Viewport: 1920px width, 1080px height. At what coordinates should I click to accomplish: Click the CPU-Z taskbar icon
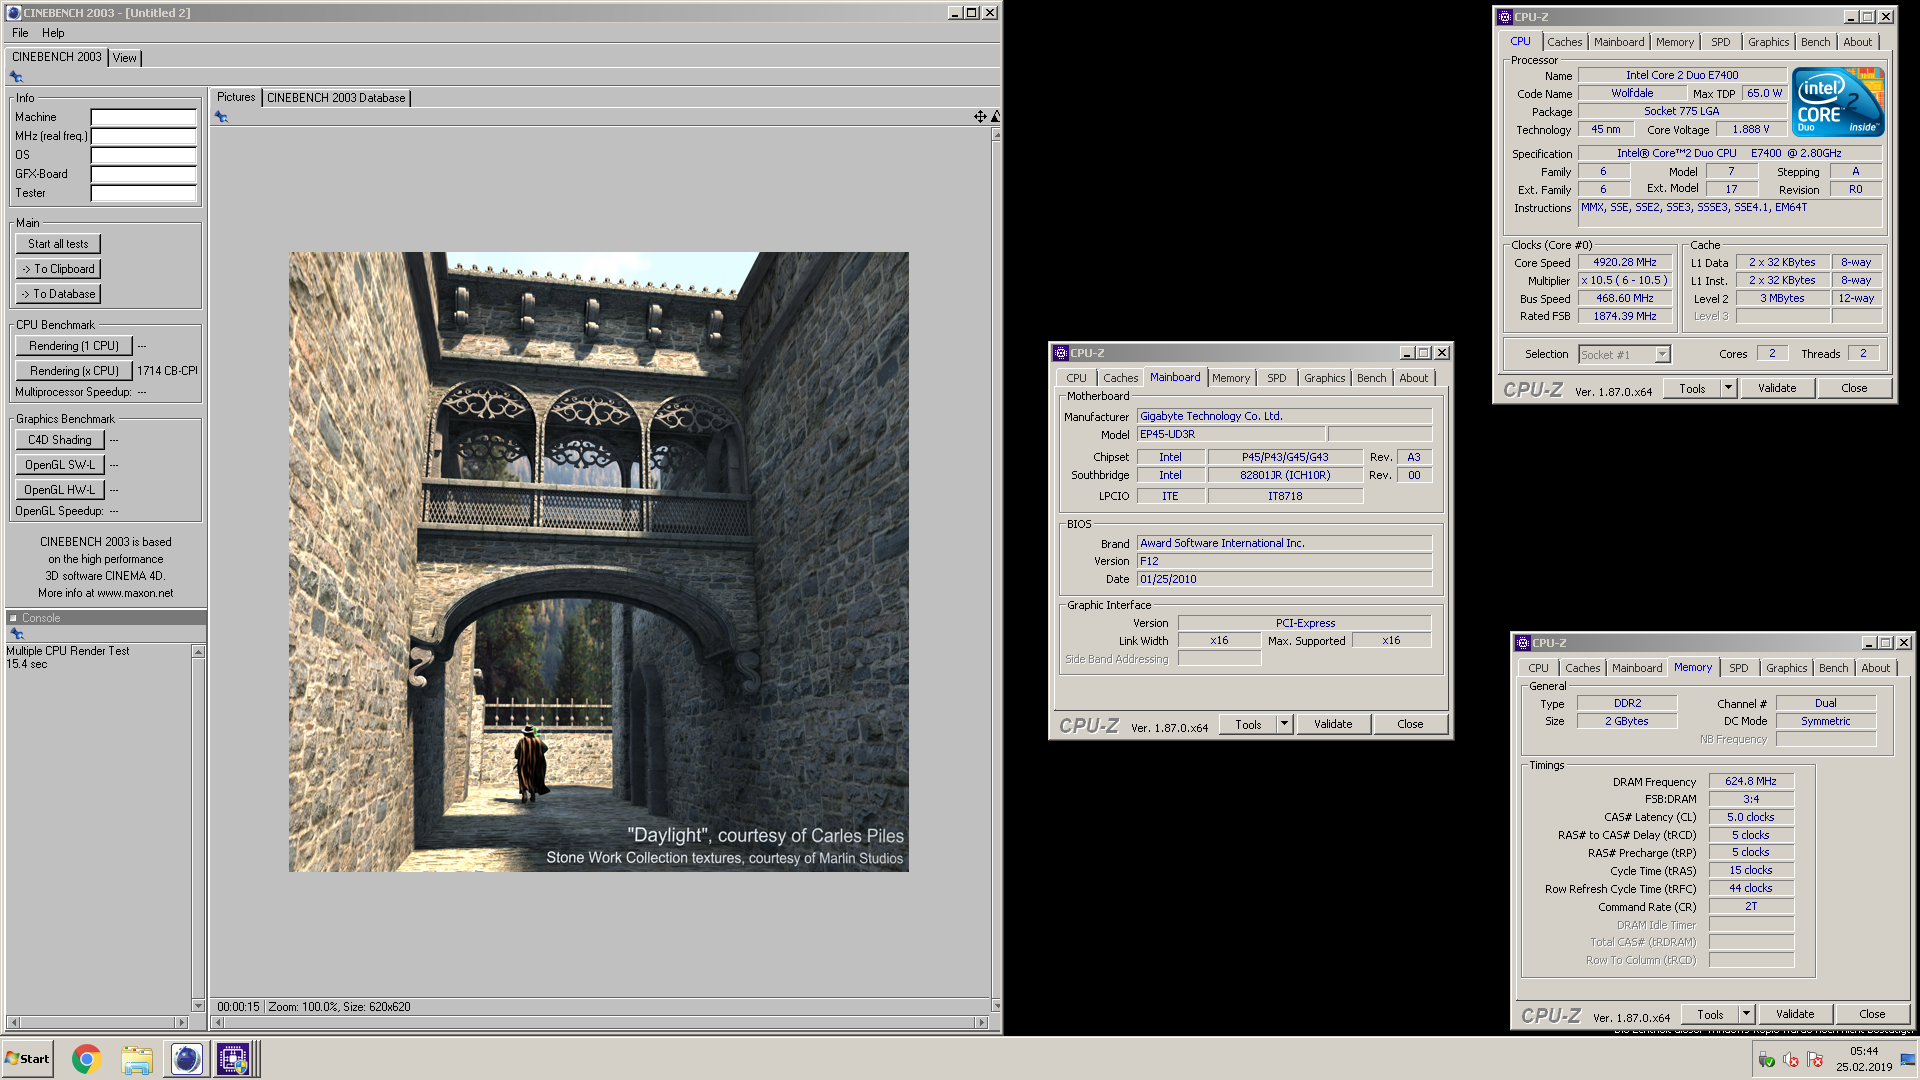coord(234,1059)
